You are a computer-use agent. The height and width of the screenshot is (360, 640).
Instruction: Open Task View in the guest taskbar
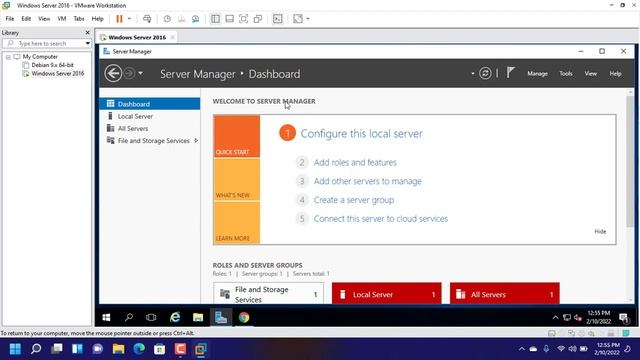(x=151, y=318)
